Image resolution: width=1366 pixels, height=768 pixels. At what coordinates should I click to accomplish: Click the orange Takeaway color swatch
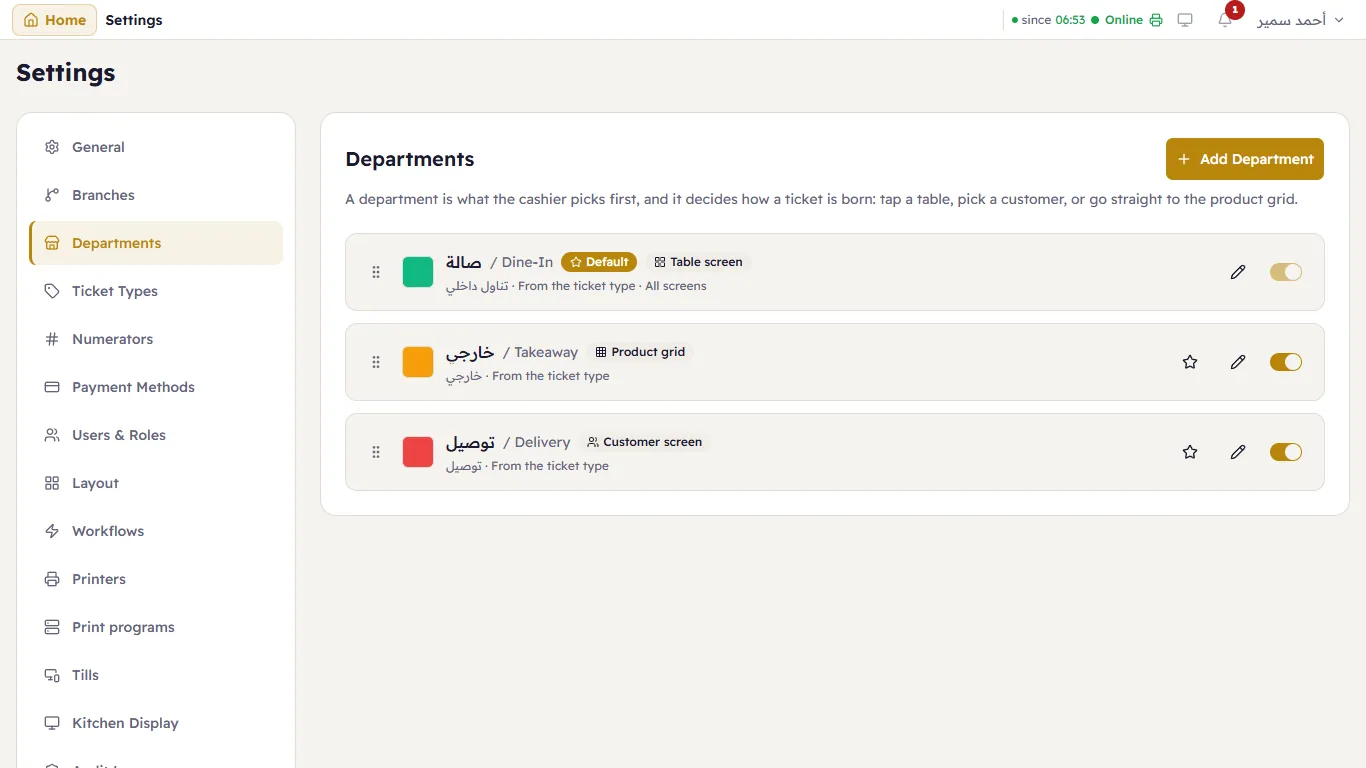[x=418, y=362]
